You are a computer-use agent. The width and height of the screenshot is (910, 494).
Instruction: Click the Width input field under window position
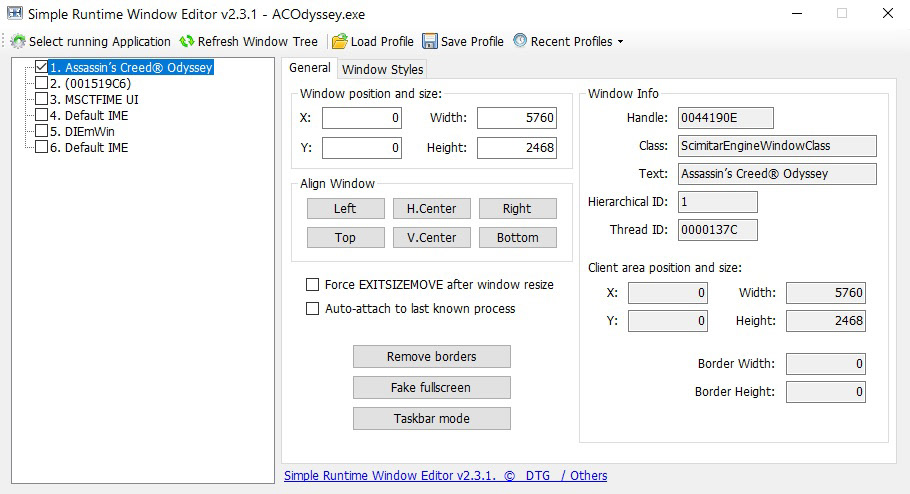(x=517, y=118)
